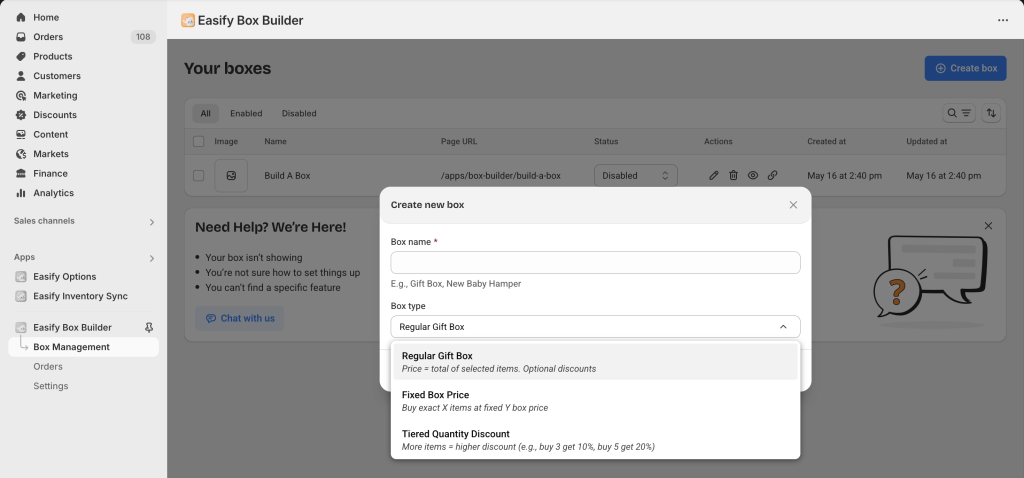Tick the Build A Box row checkbox
This screenshot has width=1024, height=478.
(x=199, y=176)
